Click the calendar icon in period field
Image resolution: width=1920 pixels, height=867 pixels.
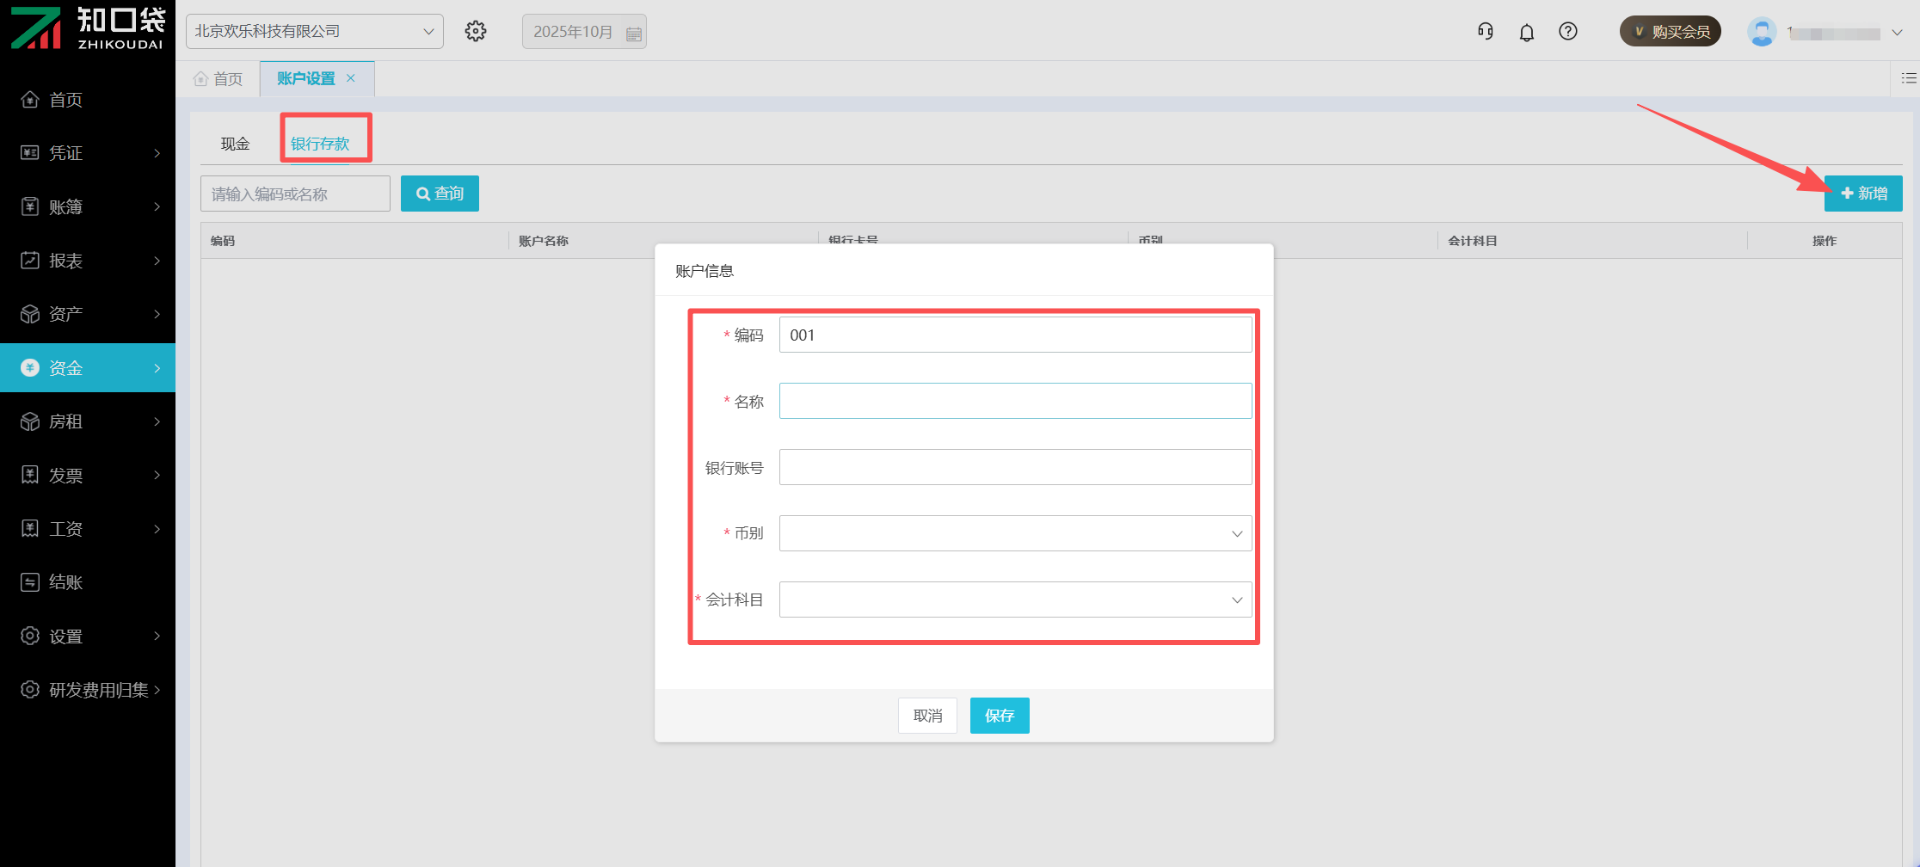(x=633, y=33)
